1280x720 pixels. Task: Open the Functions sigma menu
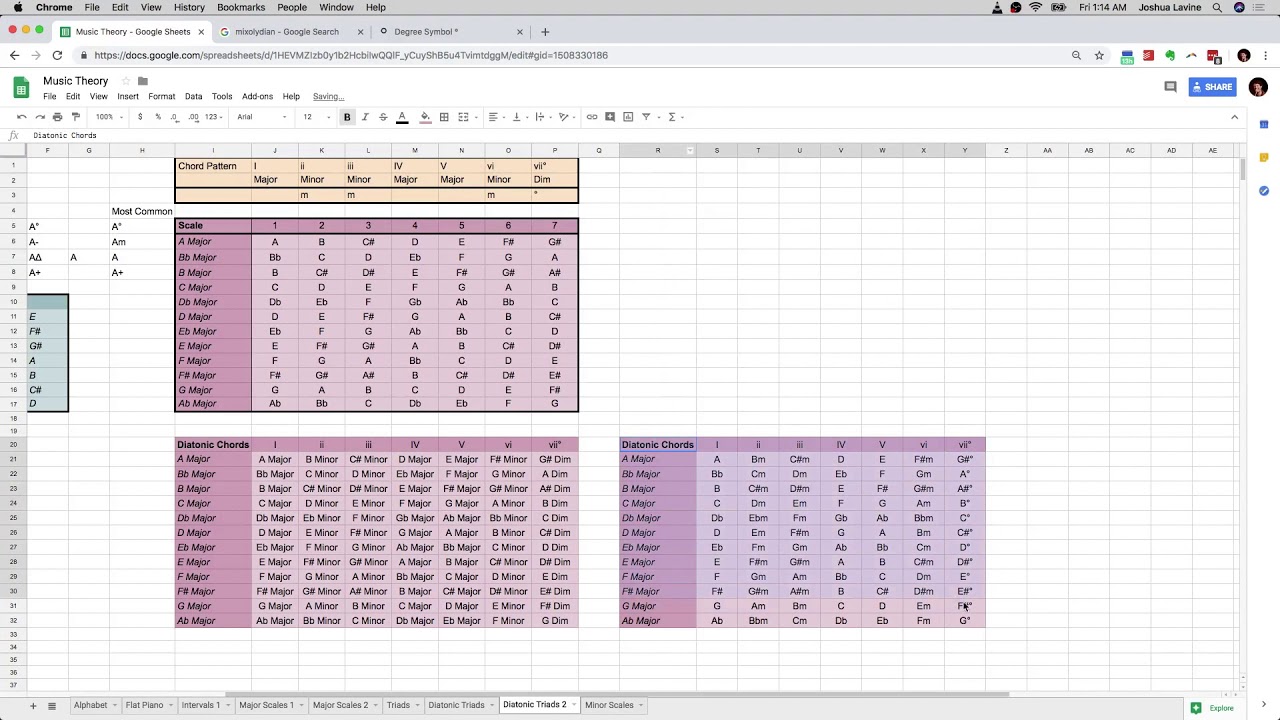(674, 117)
